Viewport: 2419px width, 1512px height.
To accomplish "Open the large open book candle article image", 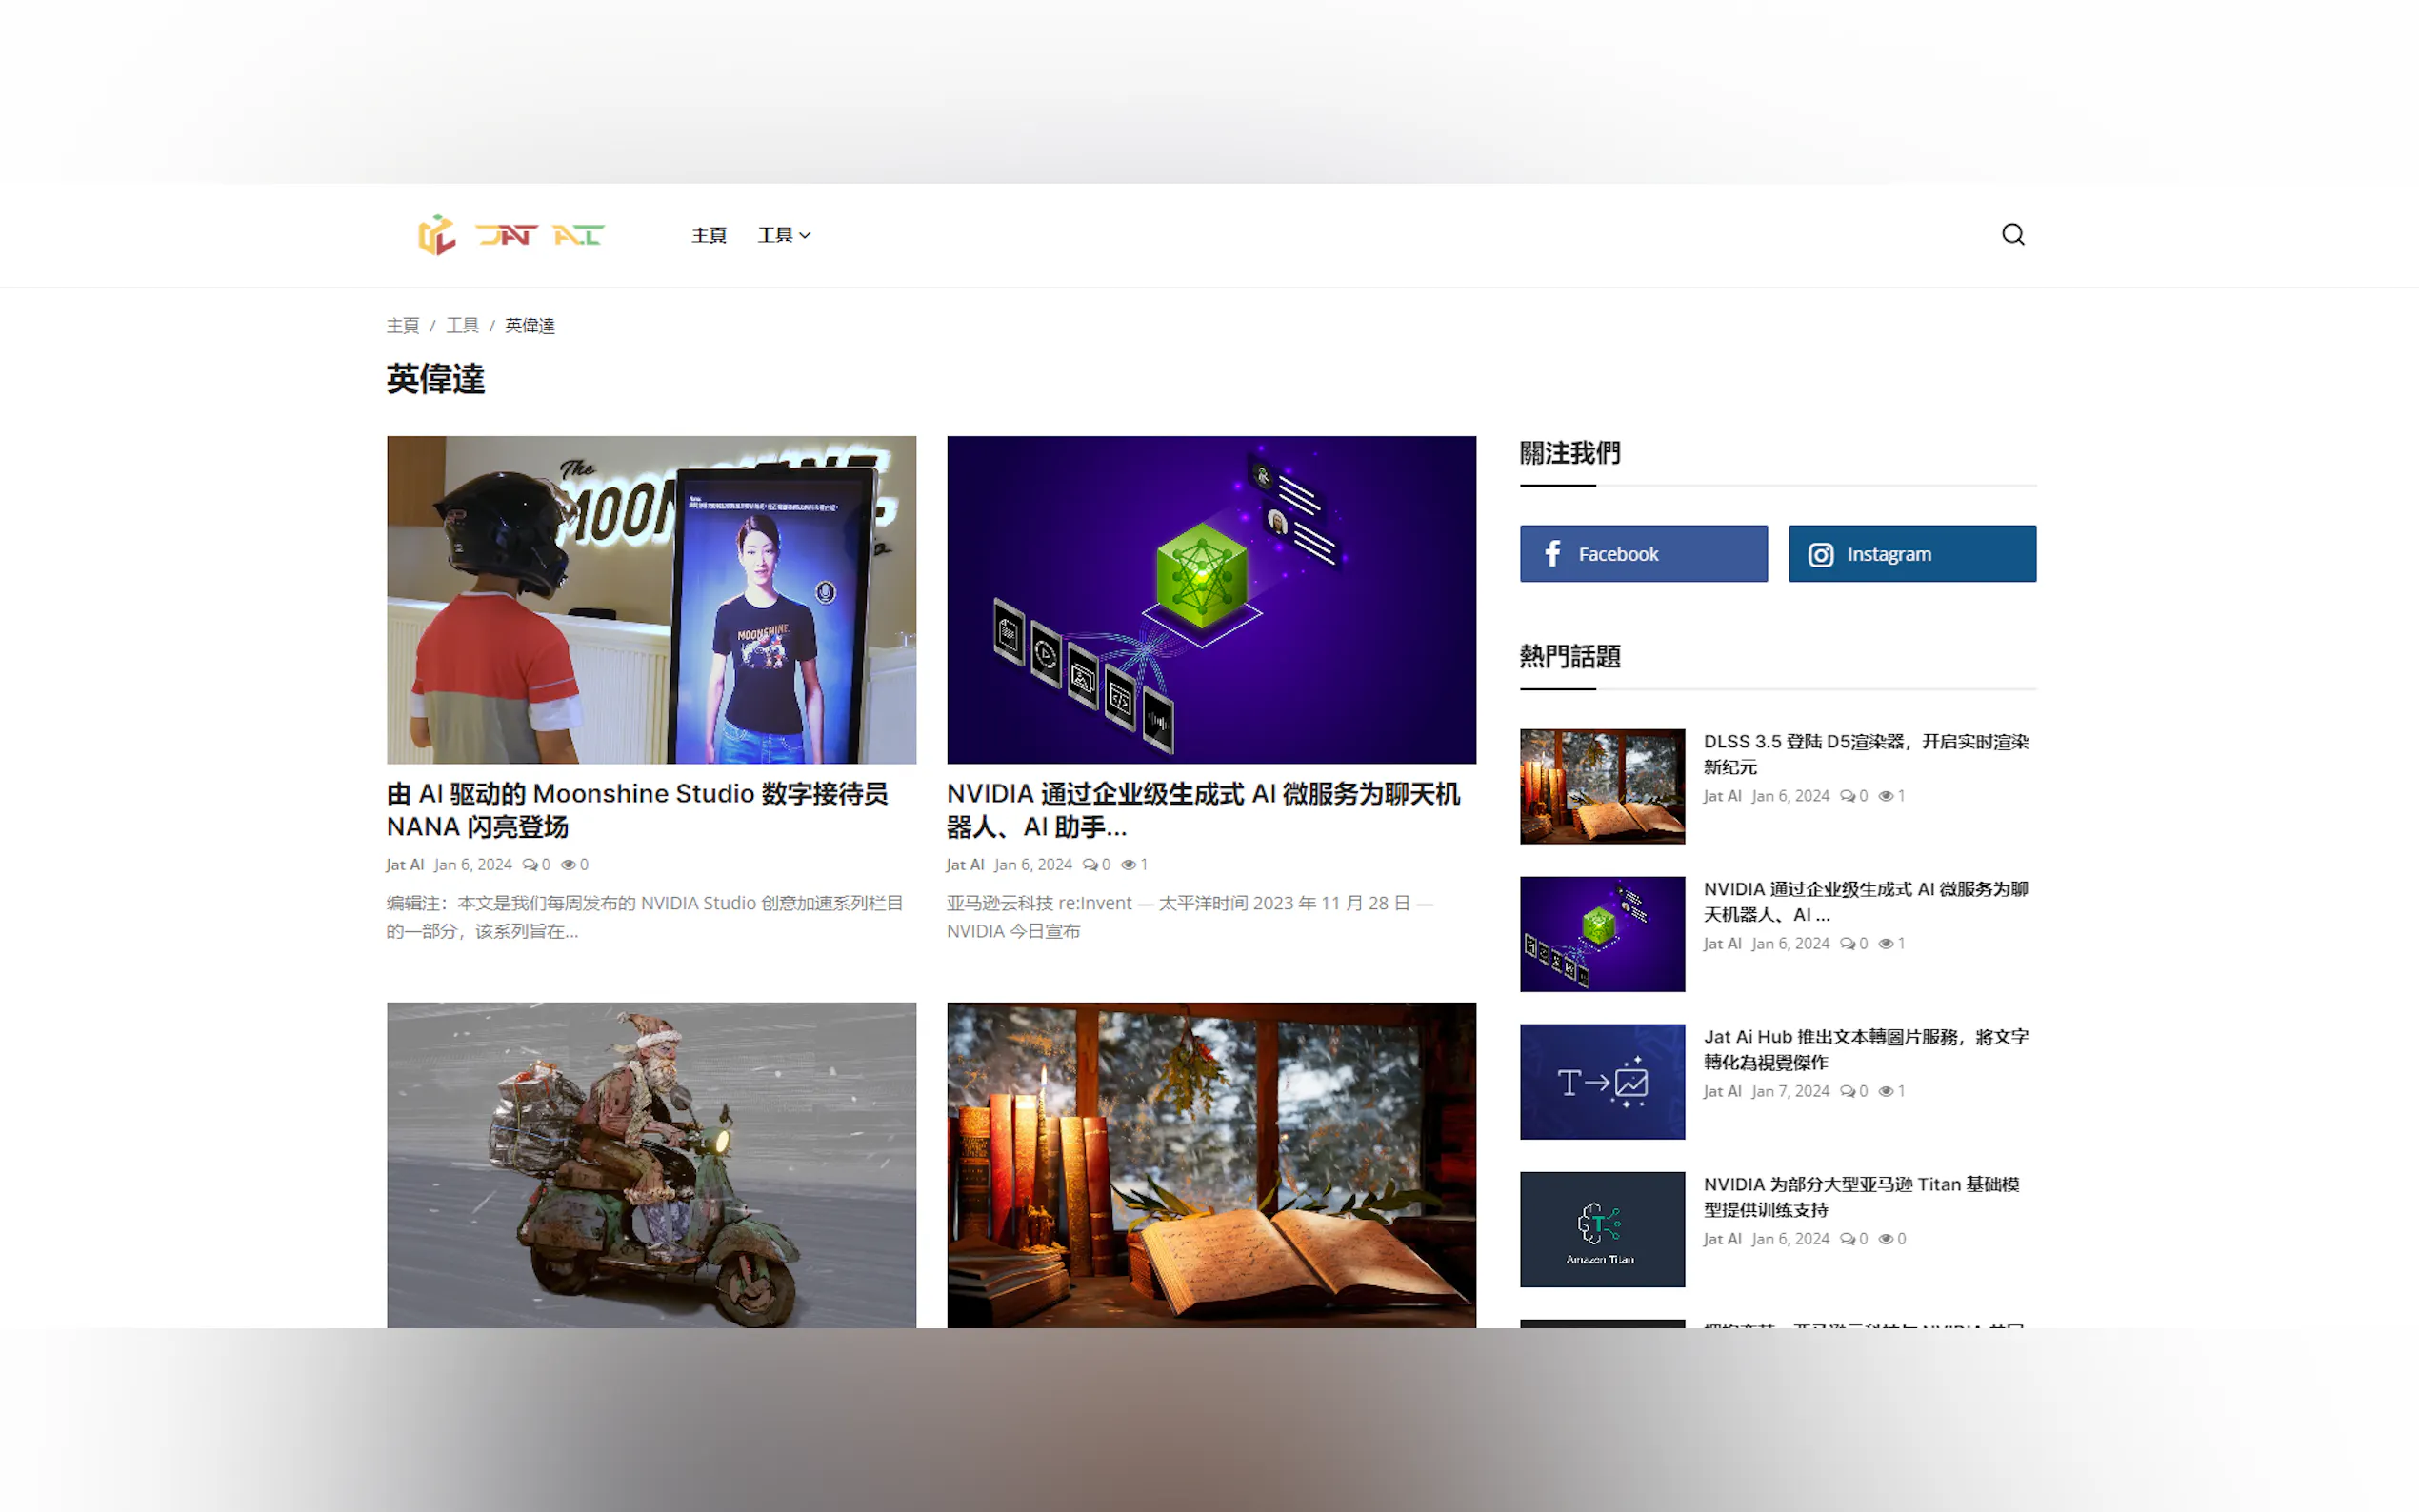I will pos(1210,1164).
